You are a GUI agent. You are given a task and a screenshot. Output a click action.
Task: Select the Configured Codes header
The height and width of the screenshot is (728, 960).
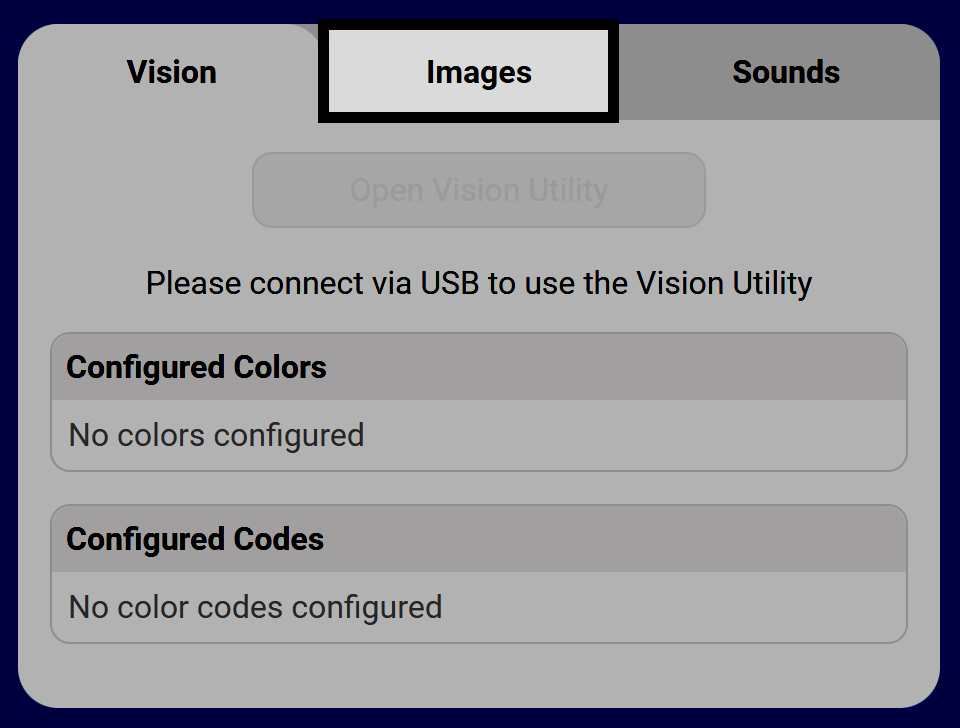point(478,539)
